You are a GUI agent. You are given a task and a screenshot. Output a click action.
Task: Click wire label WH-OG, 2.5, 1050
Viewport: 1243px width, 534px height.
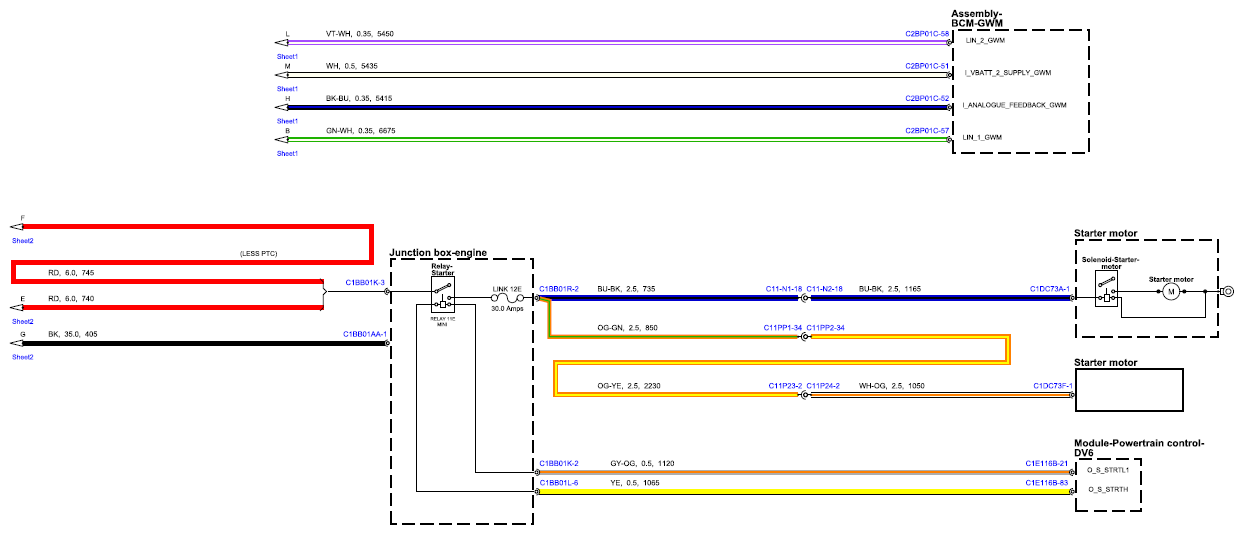891,386
